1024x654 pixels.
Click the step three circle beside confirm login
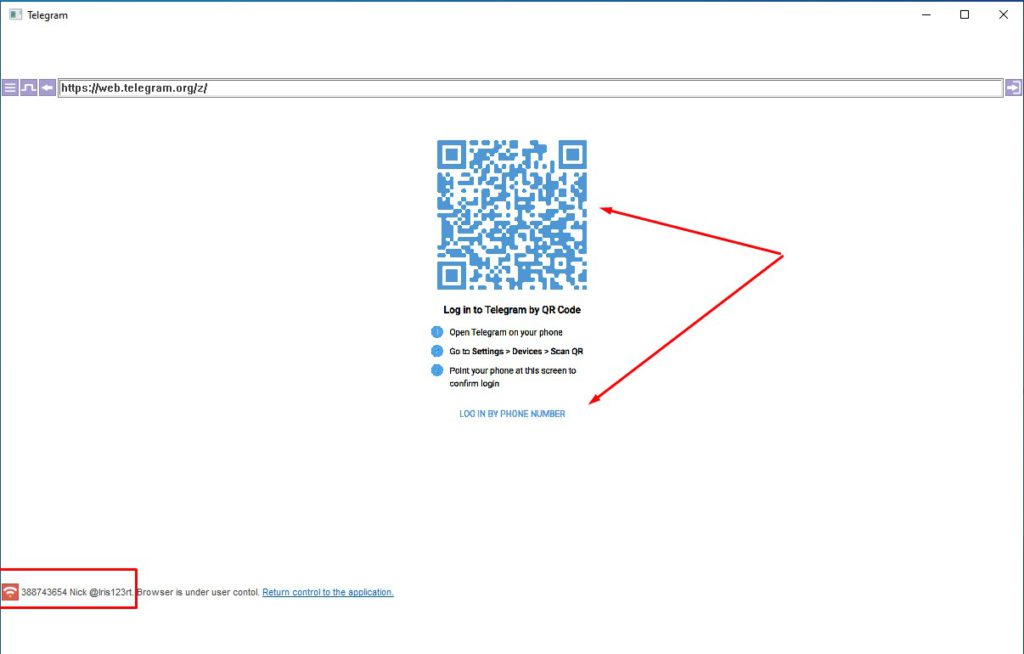[437, 370]
